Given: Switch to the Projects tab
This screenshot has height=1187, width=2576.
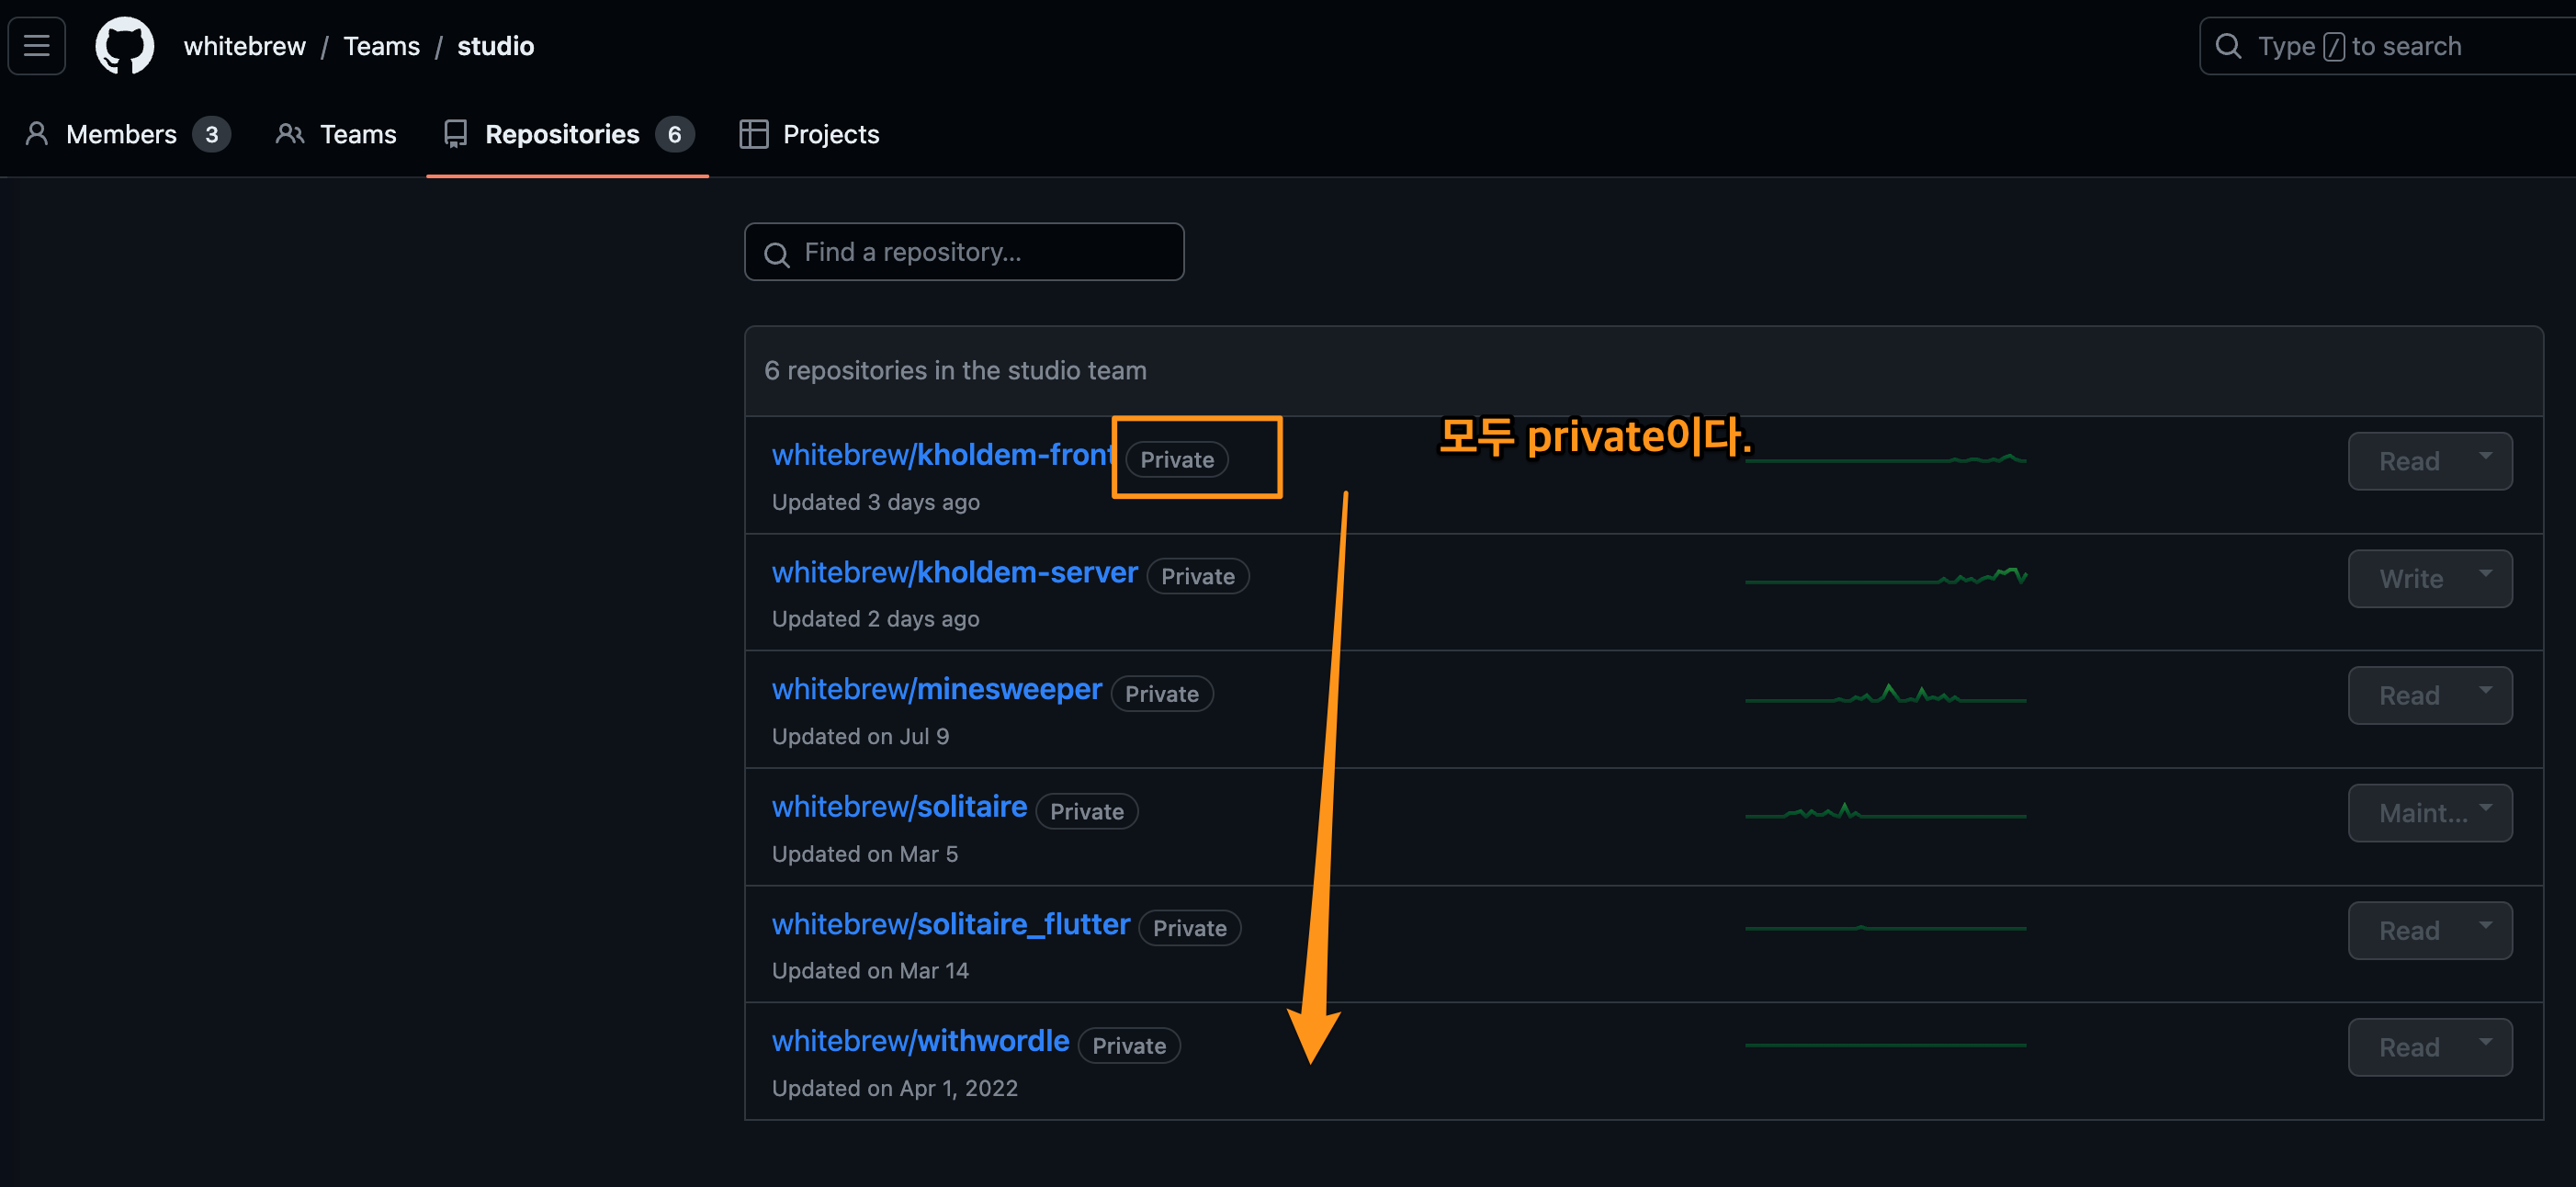Looking at the screenshot, I should 830,134.
